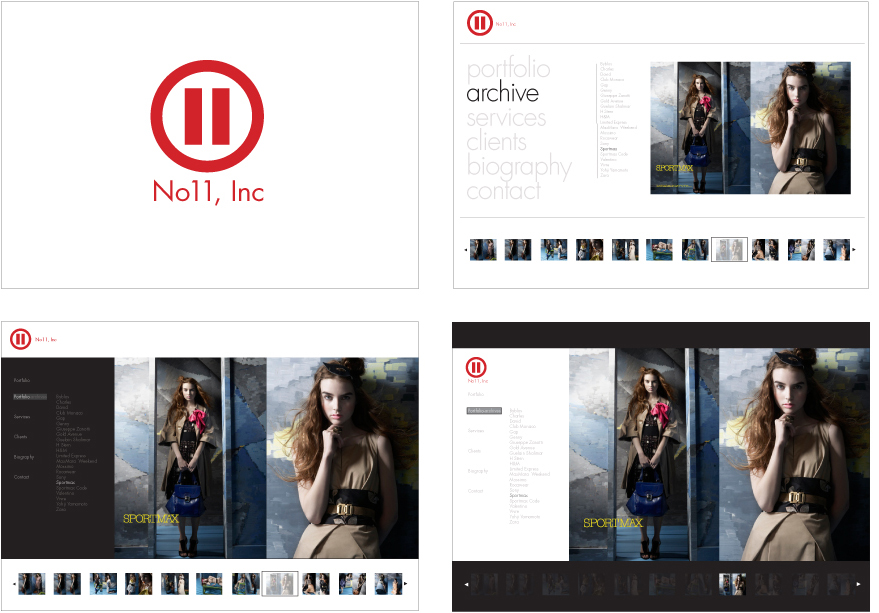879x613 pixels.
Task: Open the large 'clients' menu item
Action: [496, 142]
